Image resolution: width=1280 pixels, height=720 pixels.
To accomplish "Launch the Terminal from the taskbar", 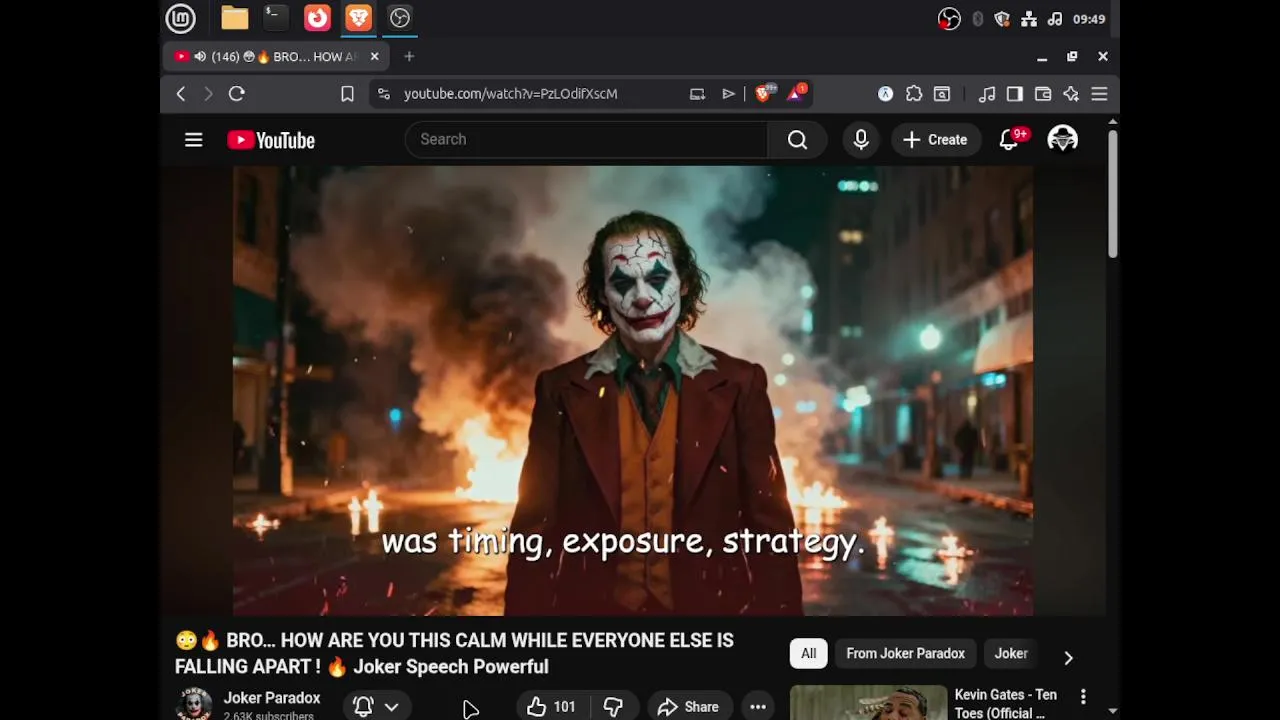I will [275, 17].
